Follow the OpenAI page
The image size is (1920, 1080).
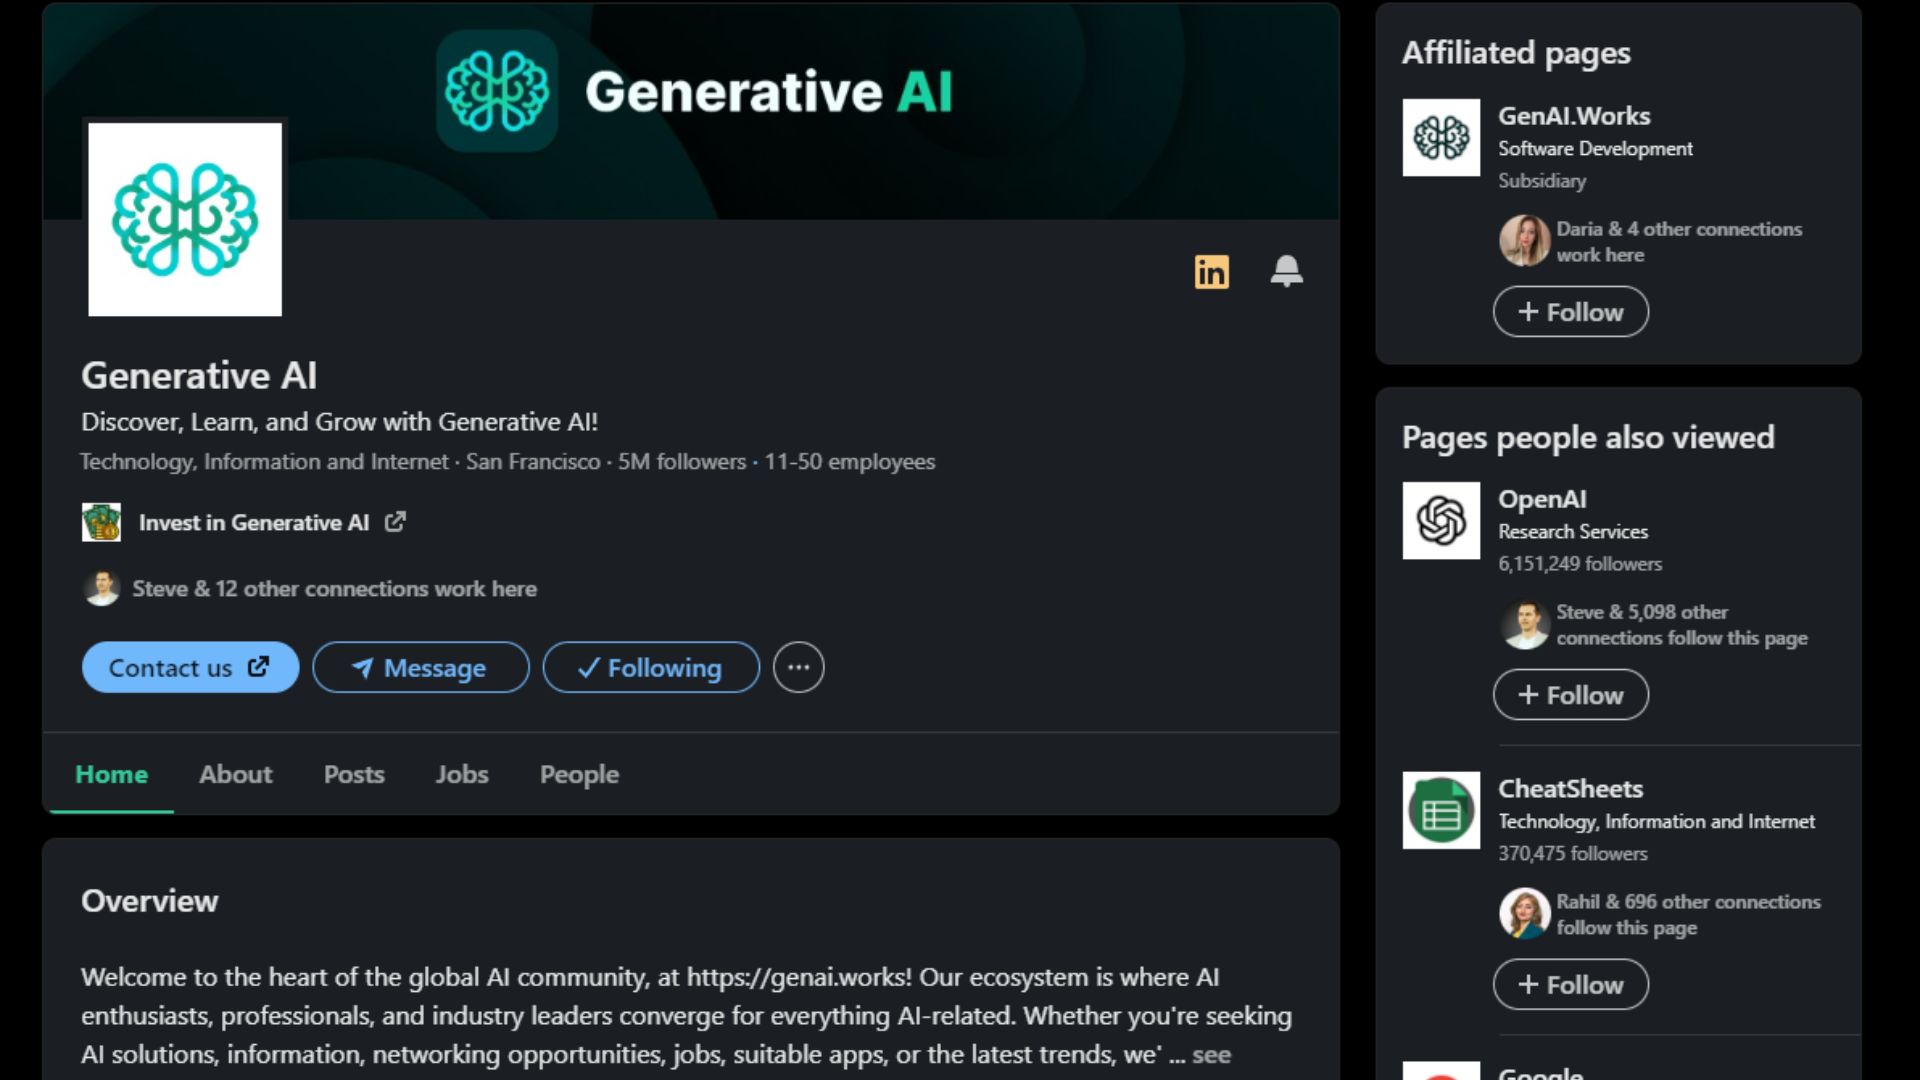[1571, 695]
